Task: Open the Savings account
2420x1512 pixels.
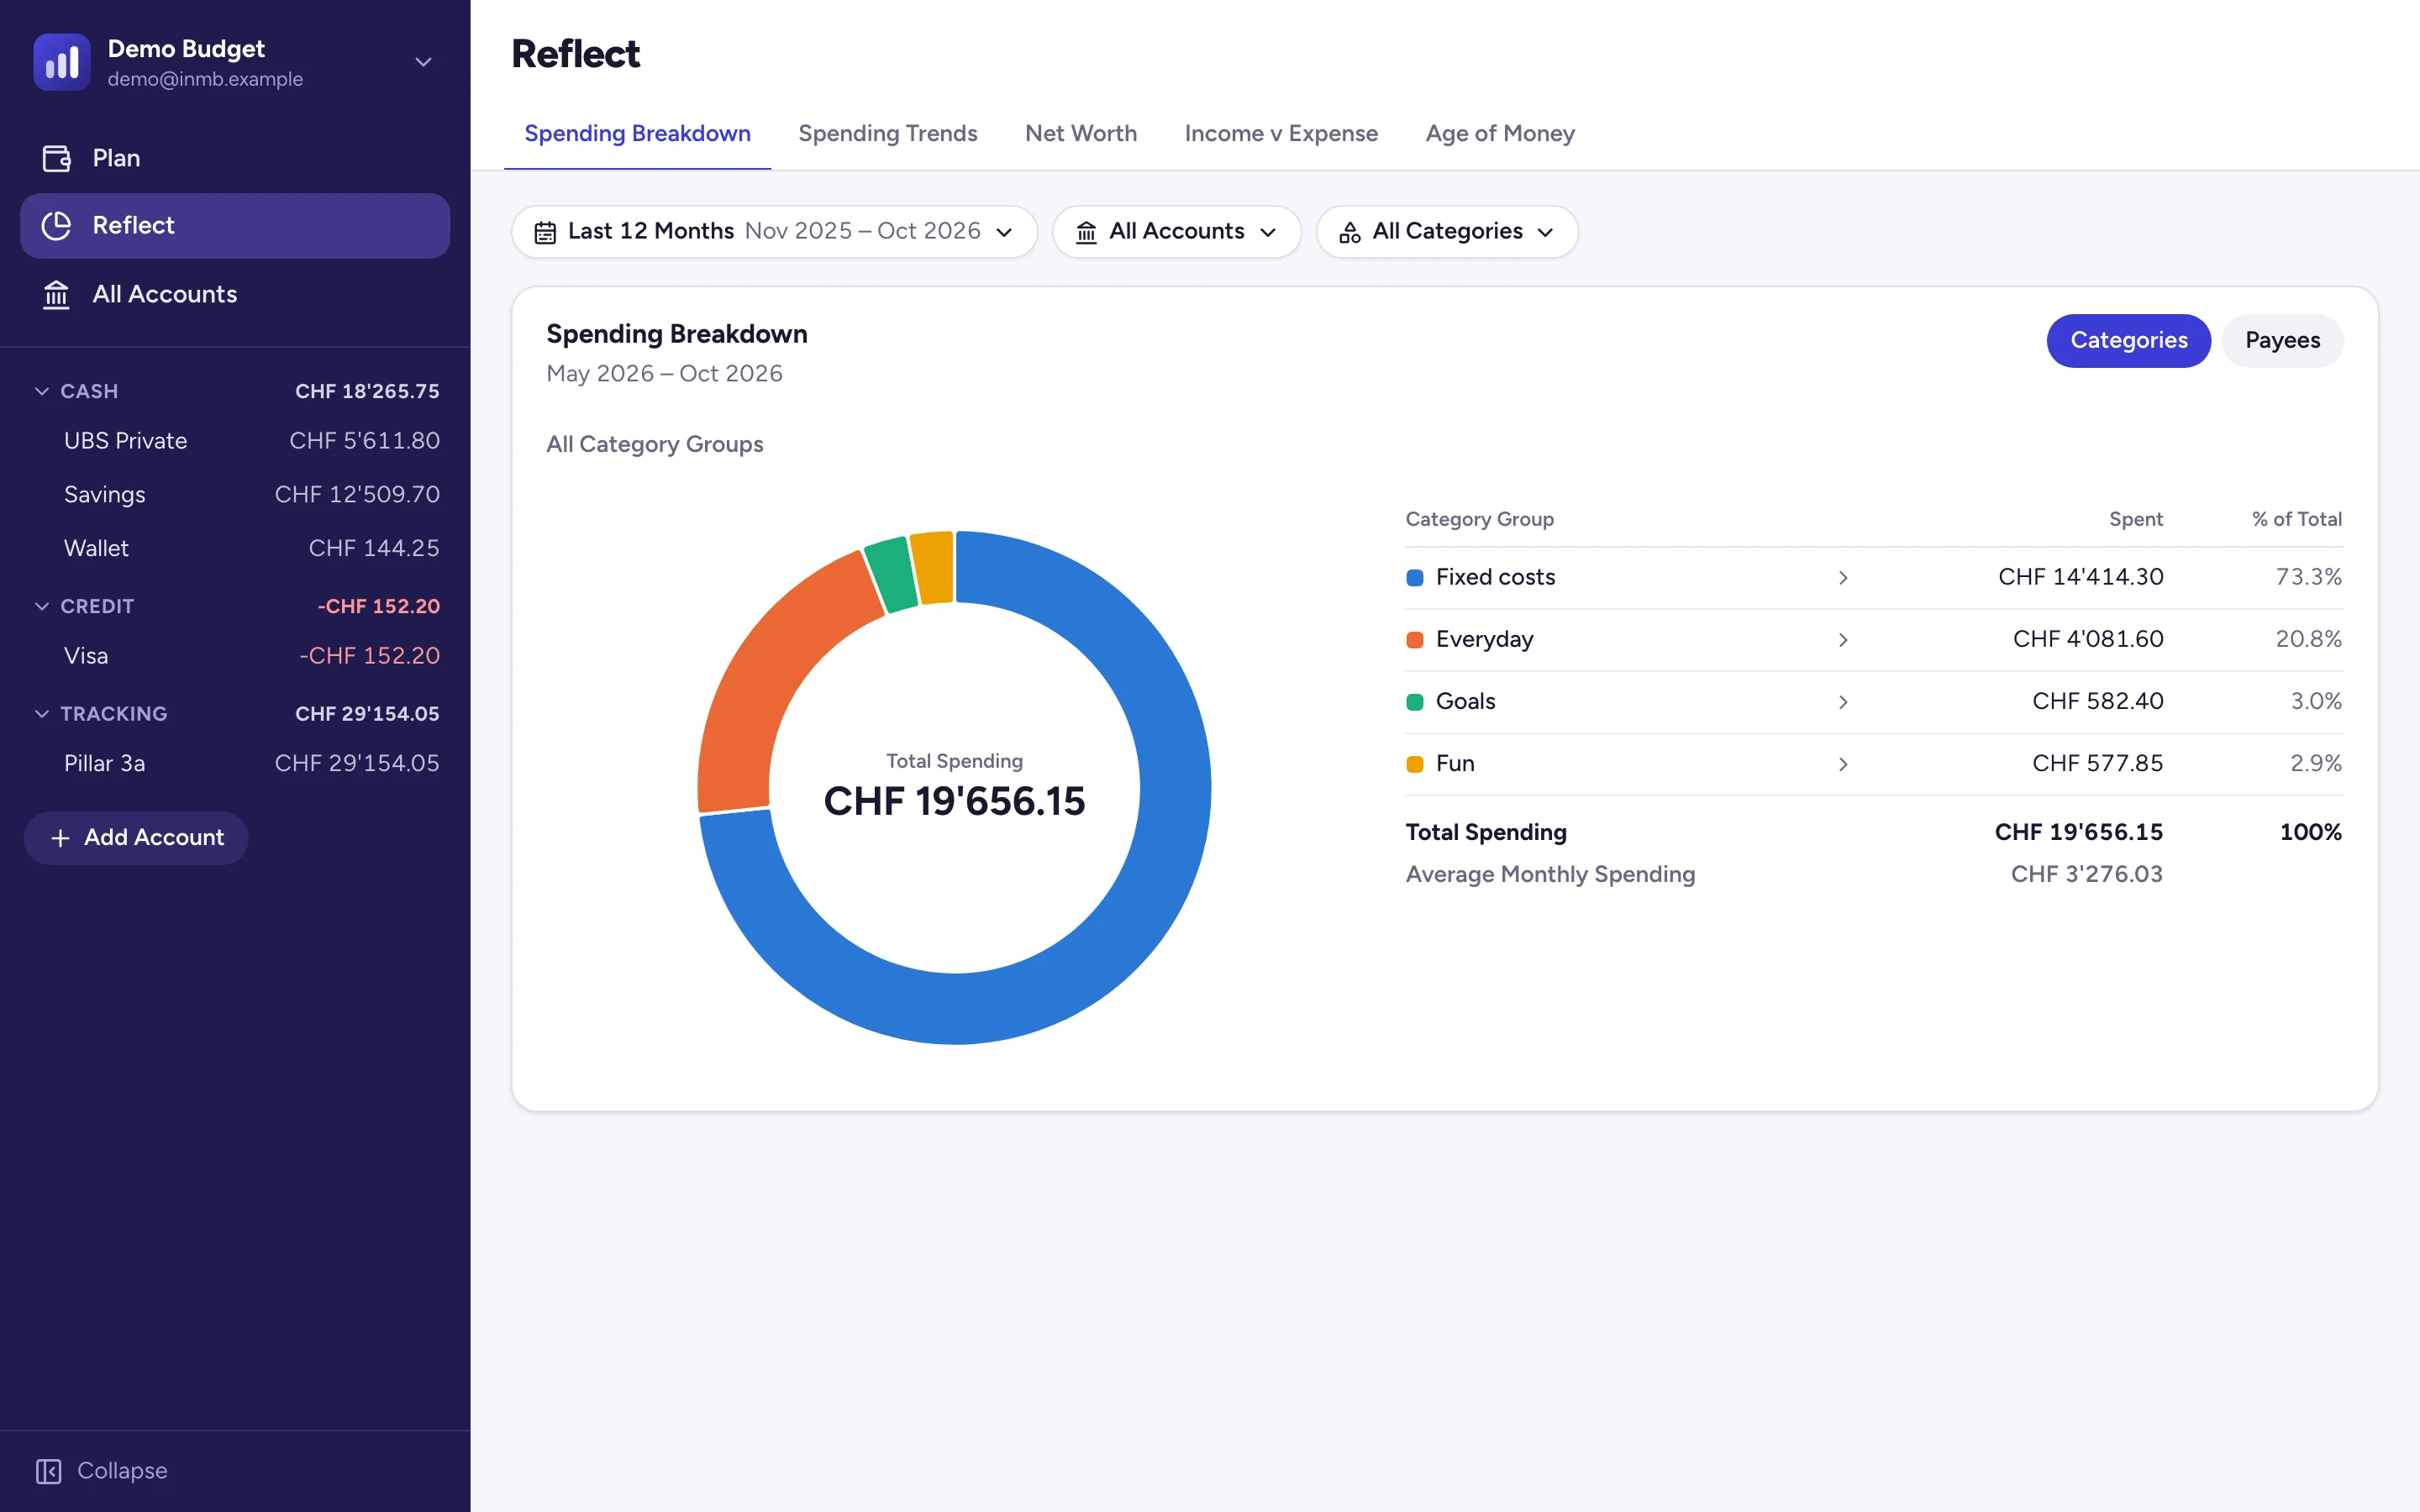Action: [x=235, y=494]
